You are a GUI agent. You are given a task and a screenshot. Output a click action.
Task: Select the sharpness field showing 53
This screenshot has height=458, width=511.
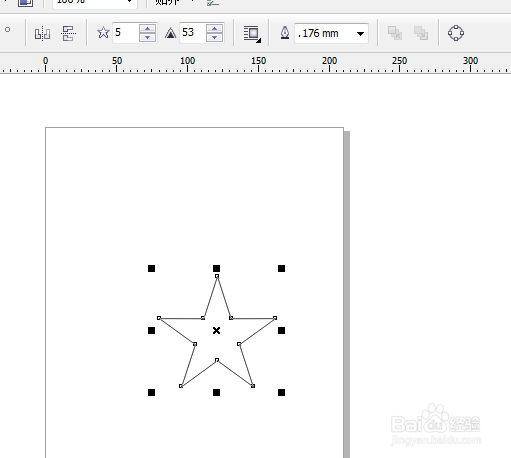click(192, 33)
